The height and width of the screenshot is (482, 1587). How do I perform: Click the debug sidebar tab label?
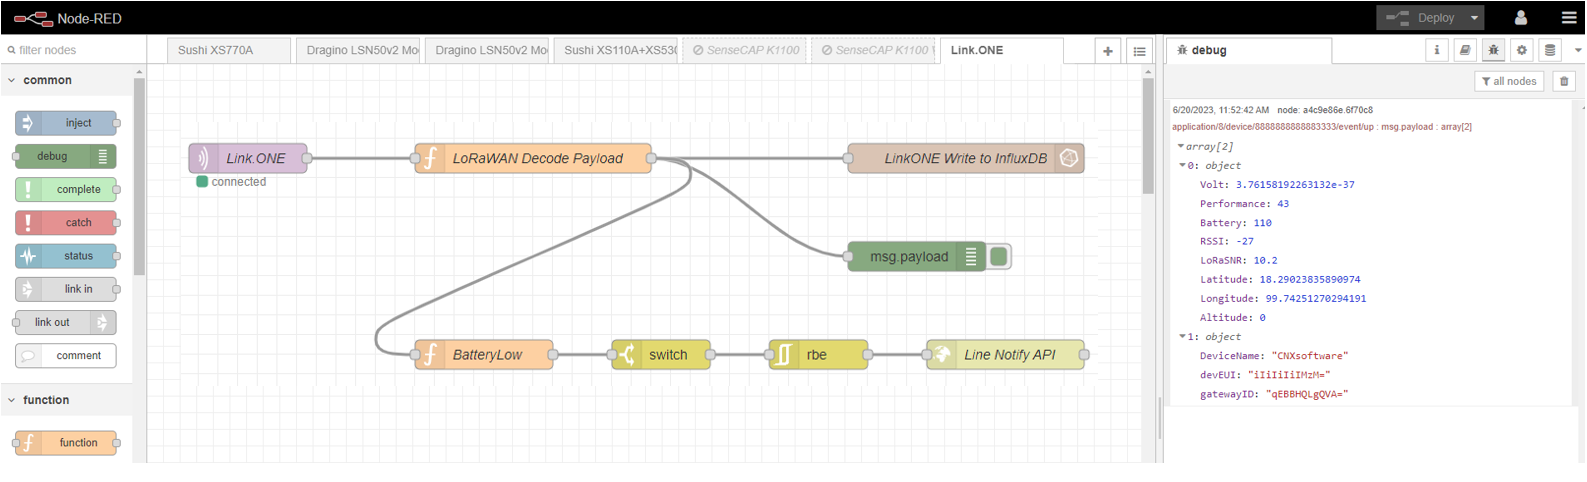click(1209, 50)
